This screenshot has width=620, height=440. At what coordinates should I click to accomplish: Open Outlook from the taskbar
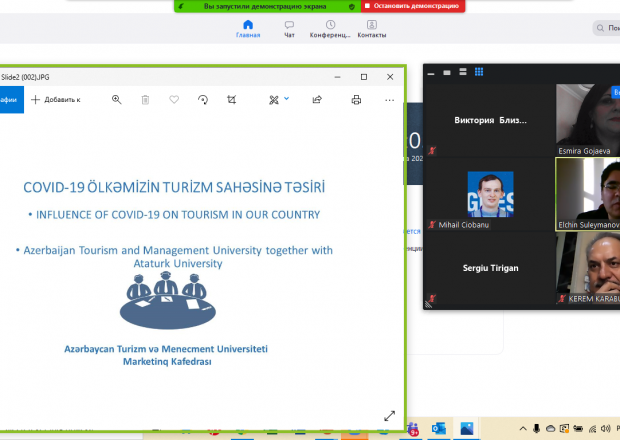pos(439,429)
